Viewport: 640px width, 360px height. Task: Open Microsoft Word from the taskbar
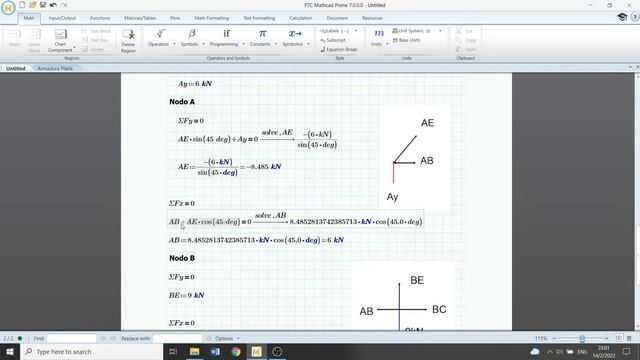pyautogui.click(x=215, y=351)
